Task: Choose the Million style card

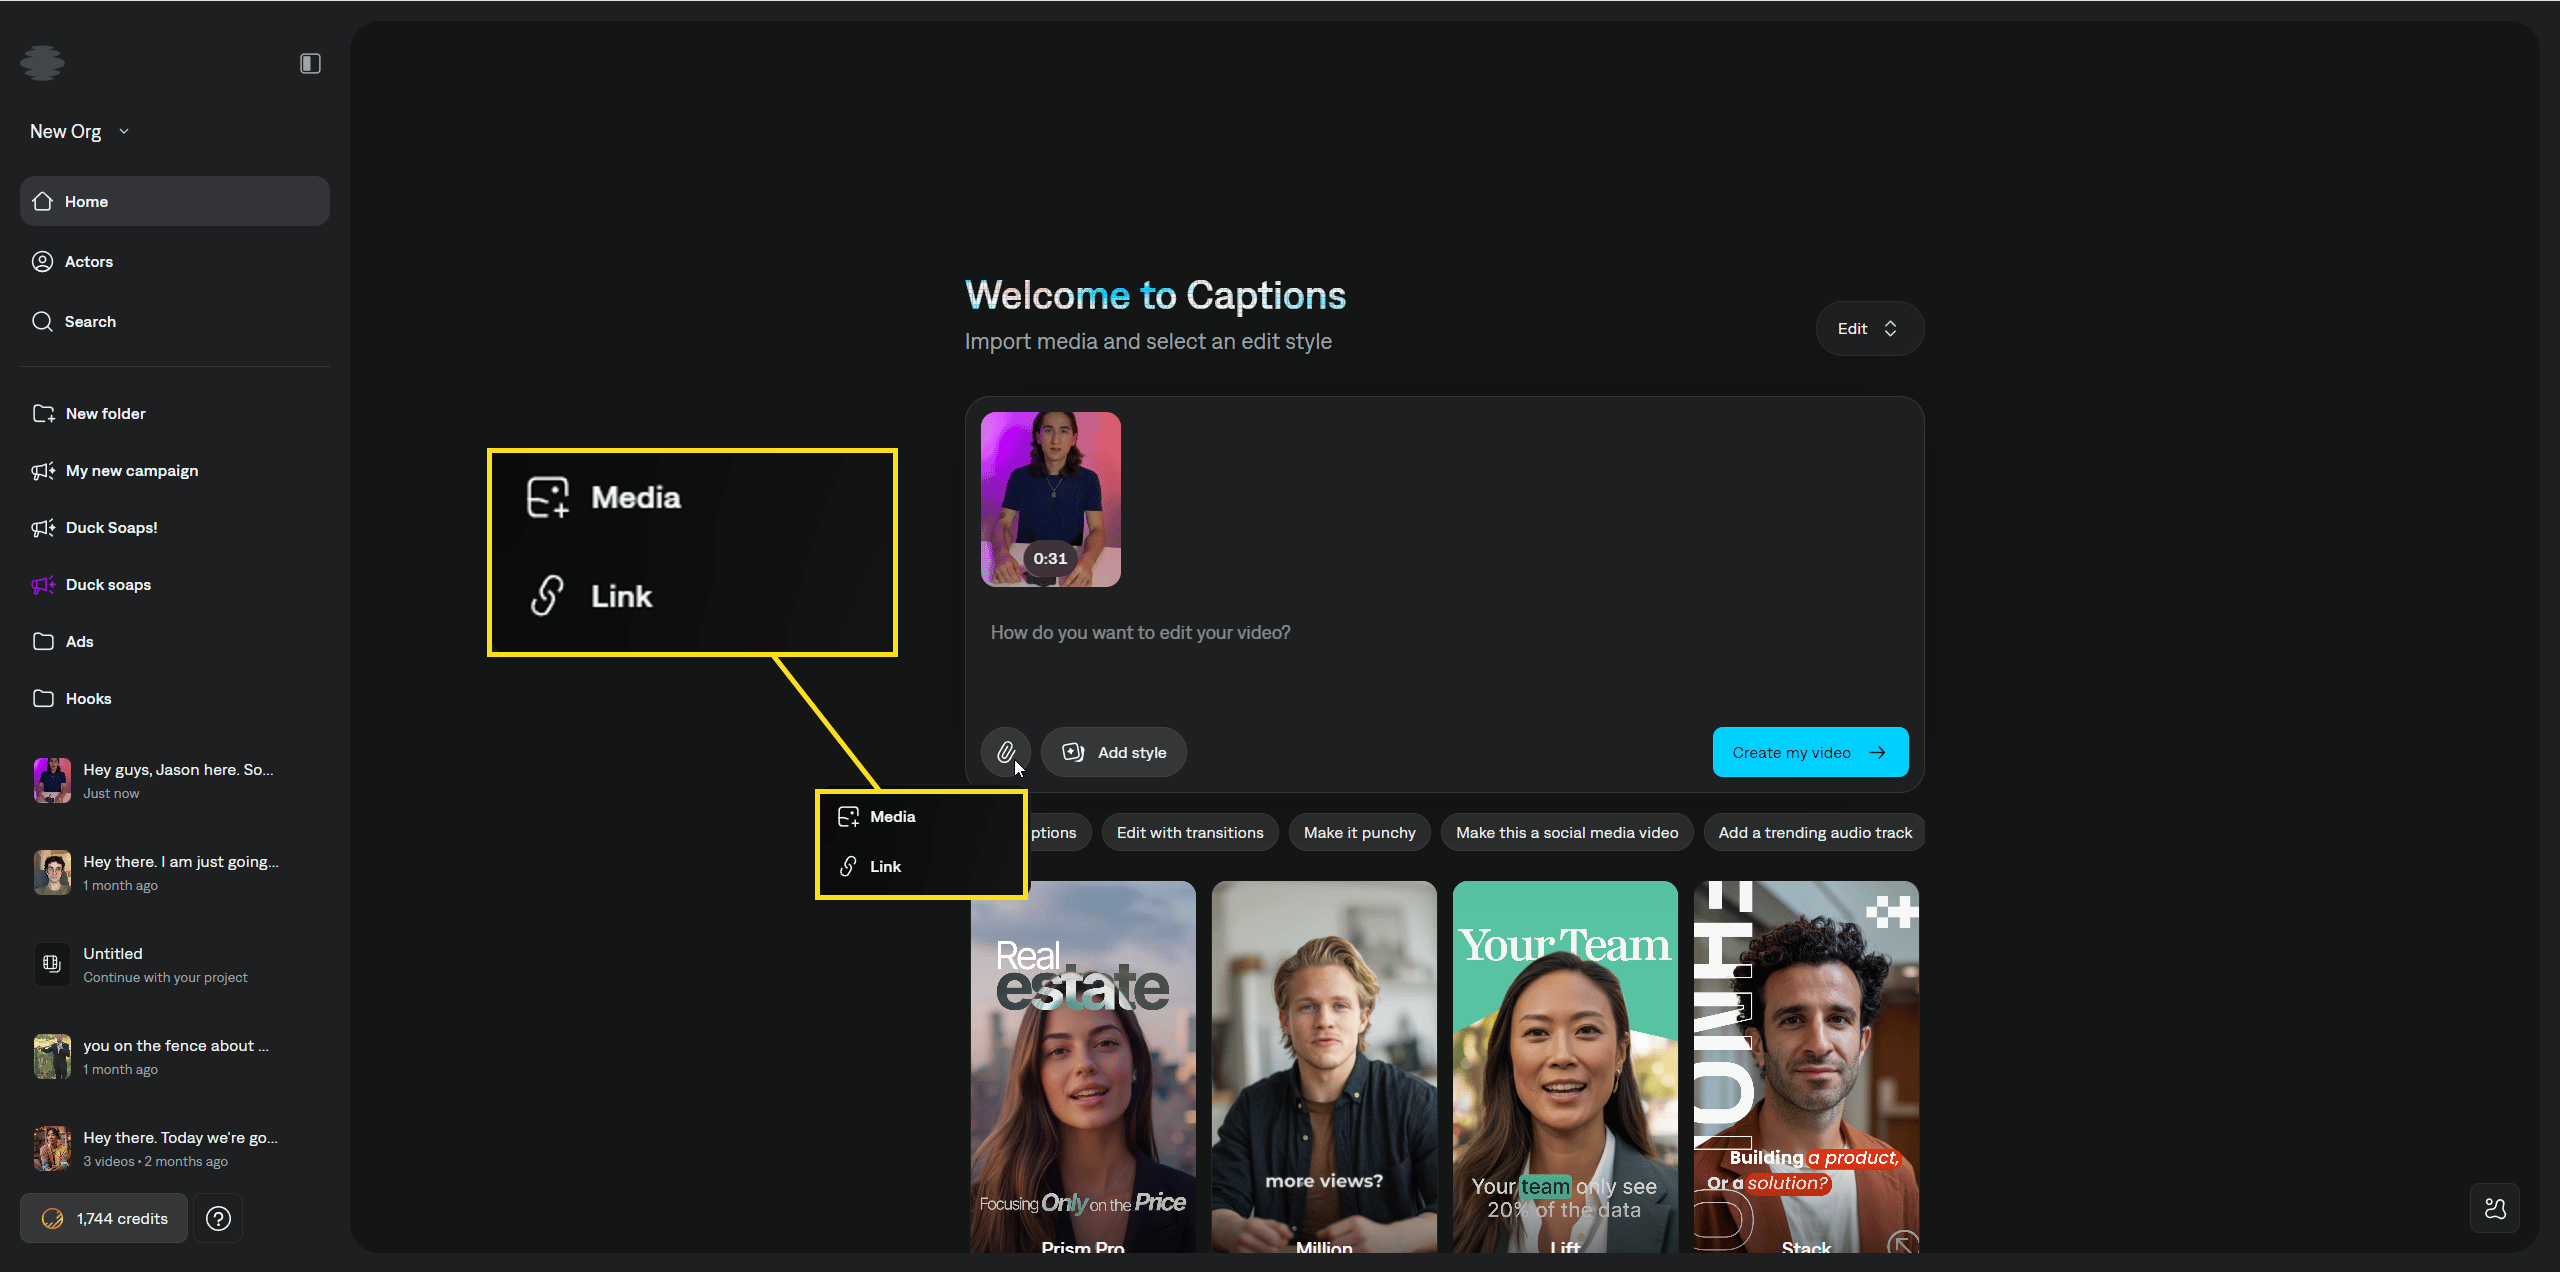Action: click(1324, 1066)
